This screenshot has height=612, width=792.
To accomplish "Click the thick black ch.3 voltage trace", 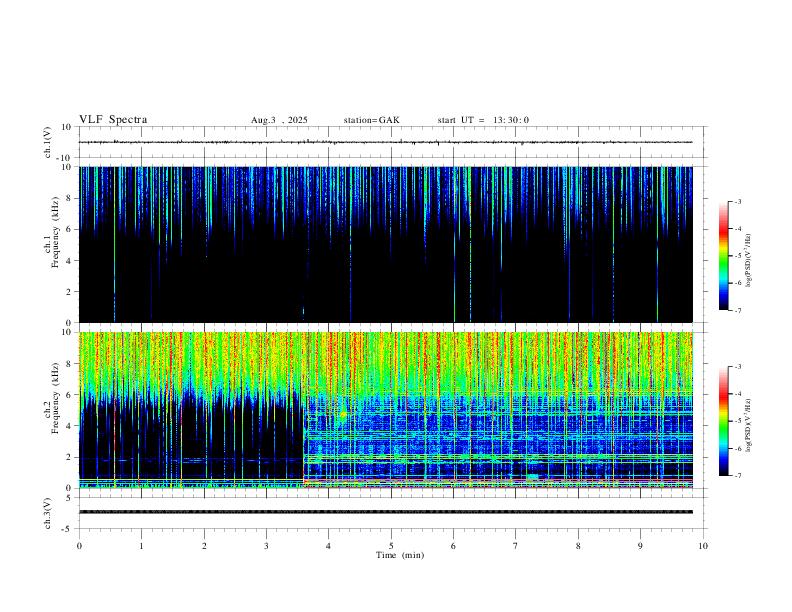I will coord(385,512).
